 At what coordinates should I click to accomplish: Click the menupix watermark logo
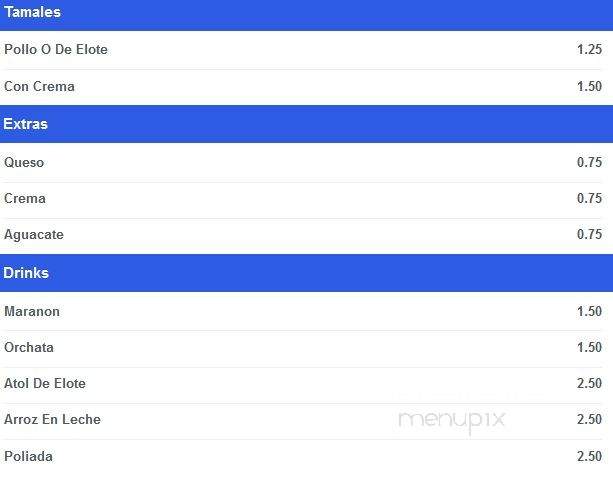click(x=452, y=421)
